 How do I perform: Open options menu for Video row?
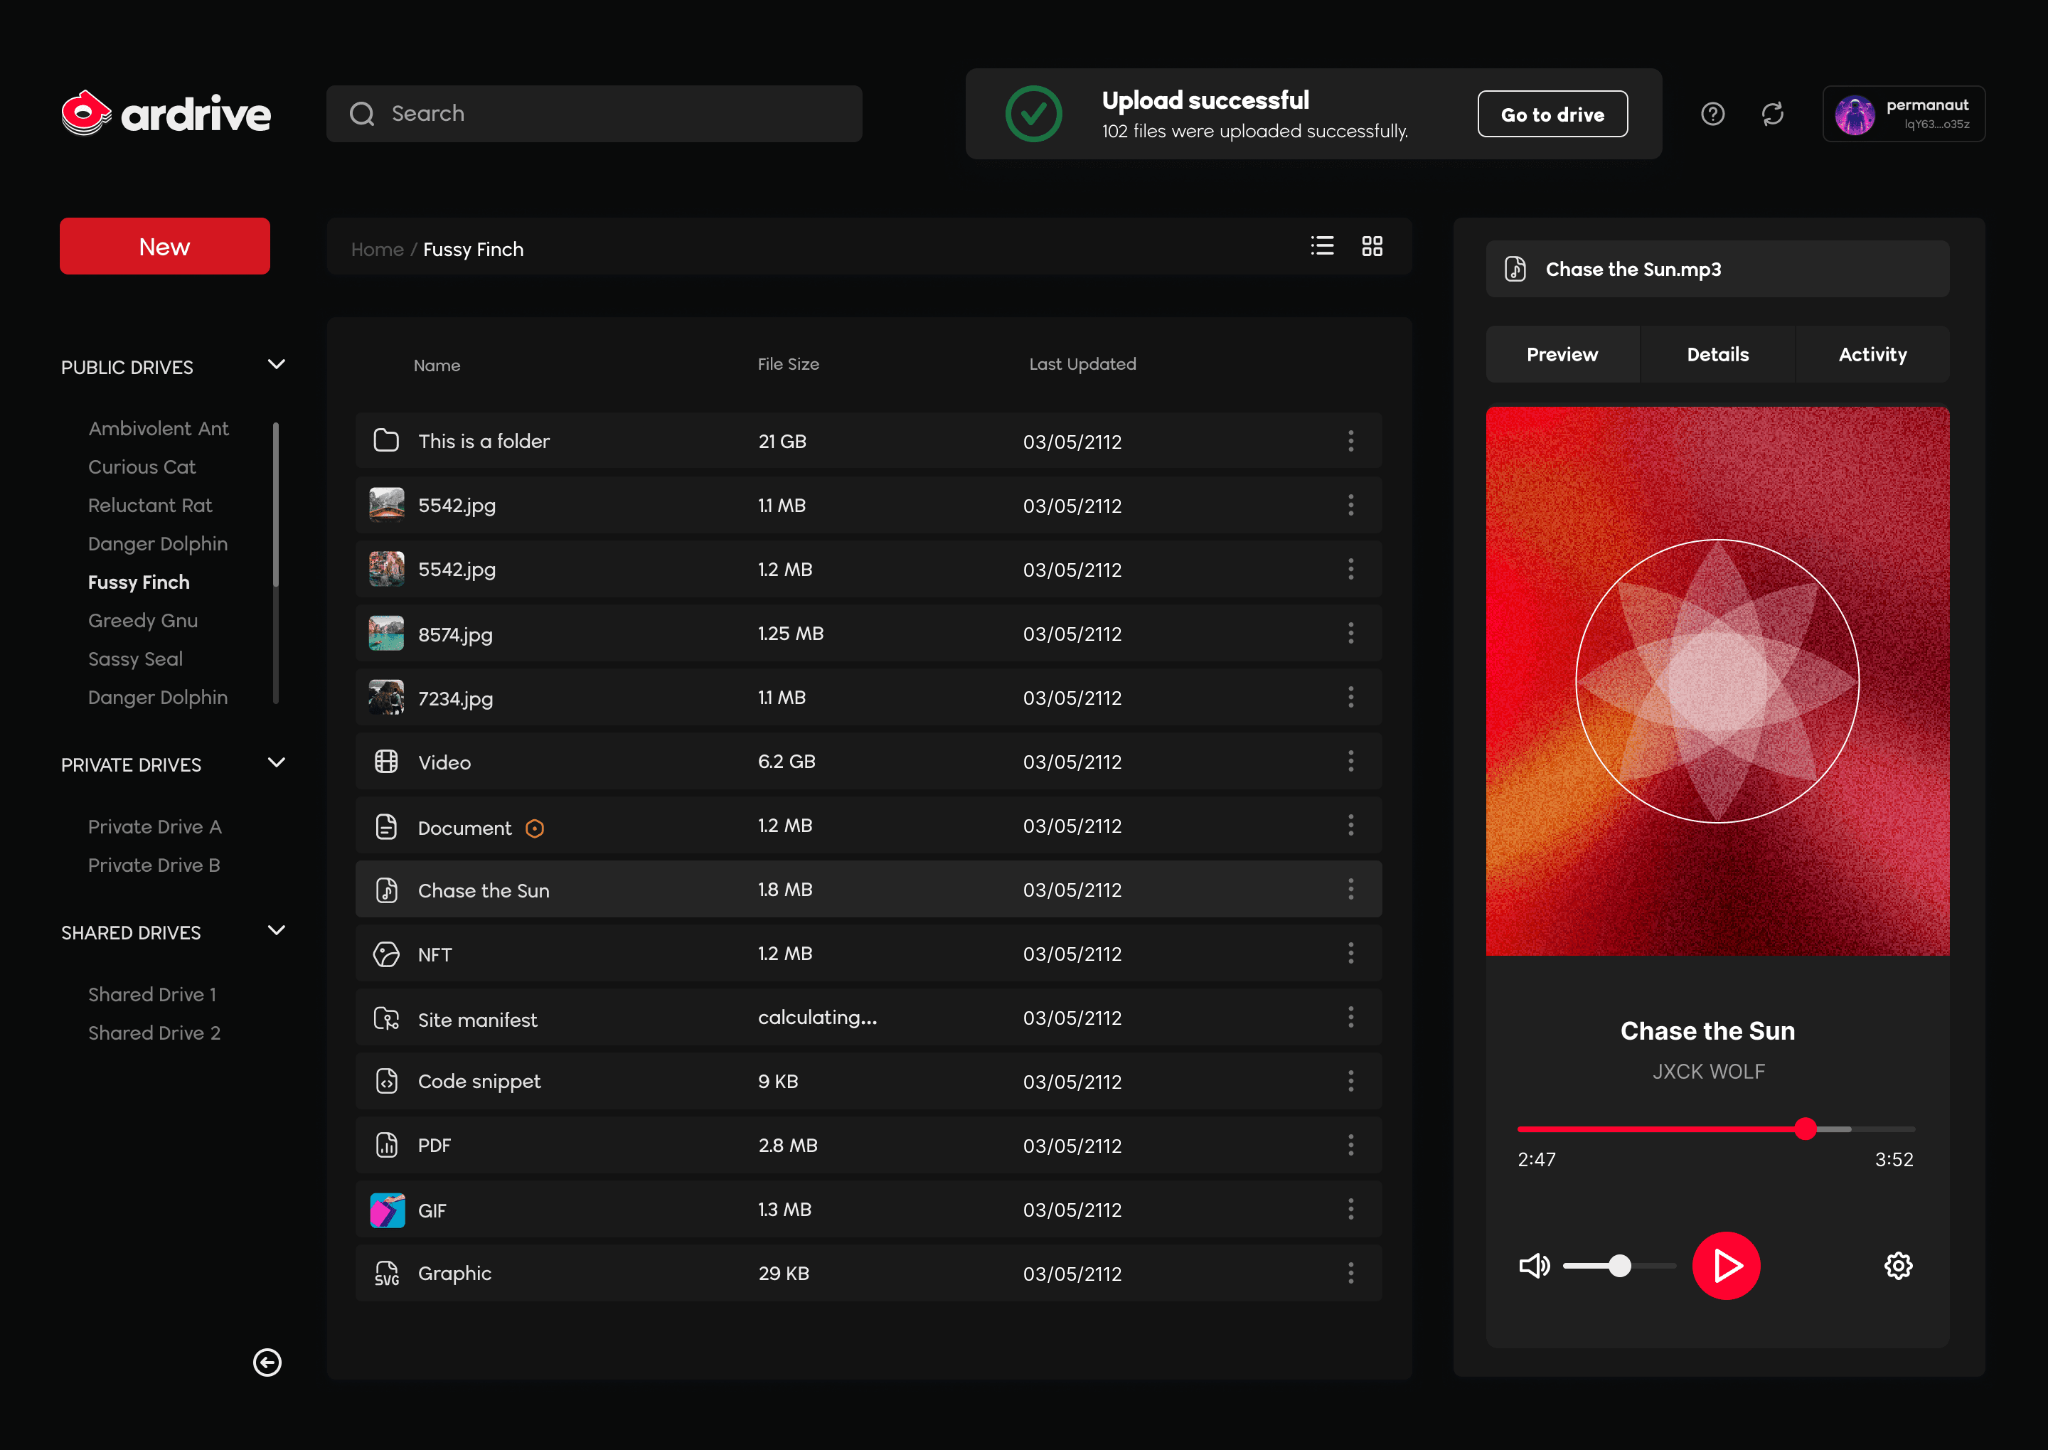click(1351, 761)
